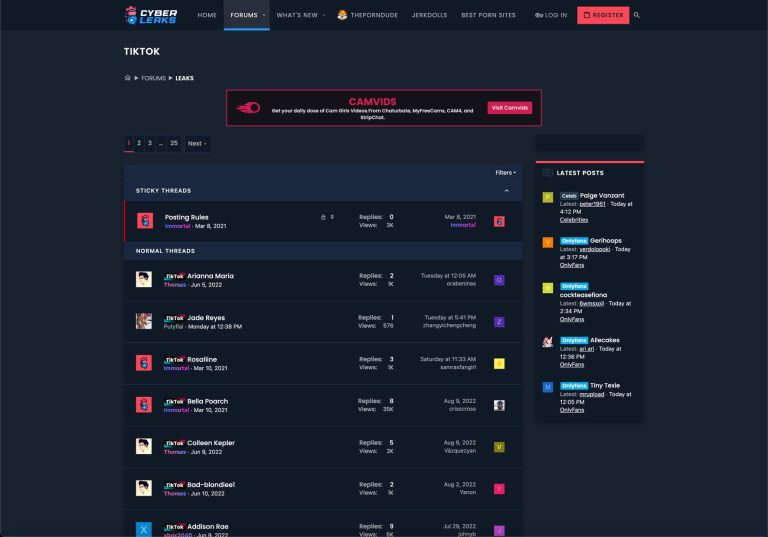The width and height of the screenshot is (768, 537).
Task: Click the red avatar beside Bella Poarch thread
Action: (x=144, y=405)
